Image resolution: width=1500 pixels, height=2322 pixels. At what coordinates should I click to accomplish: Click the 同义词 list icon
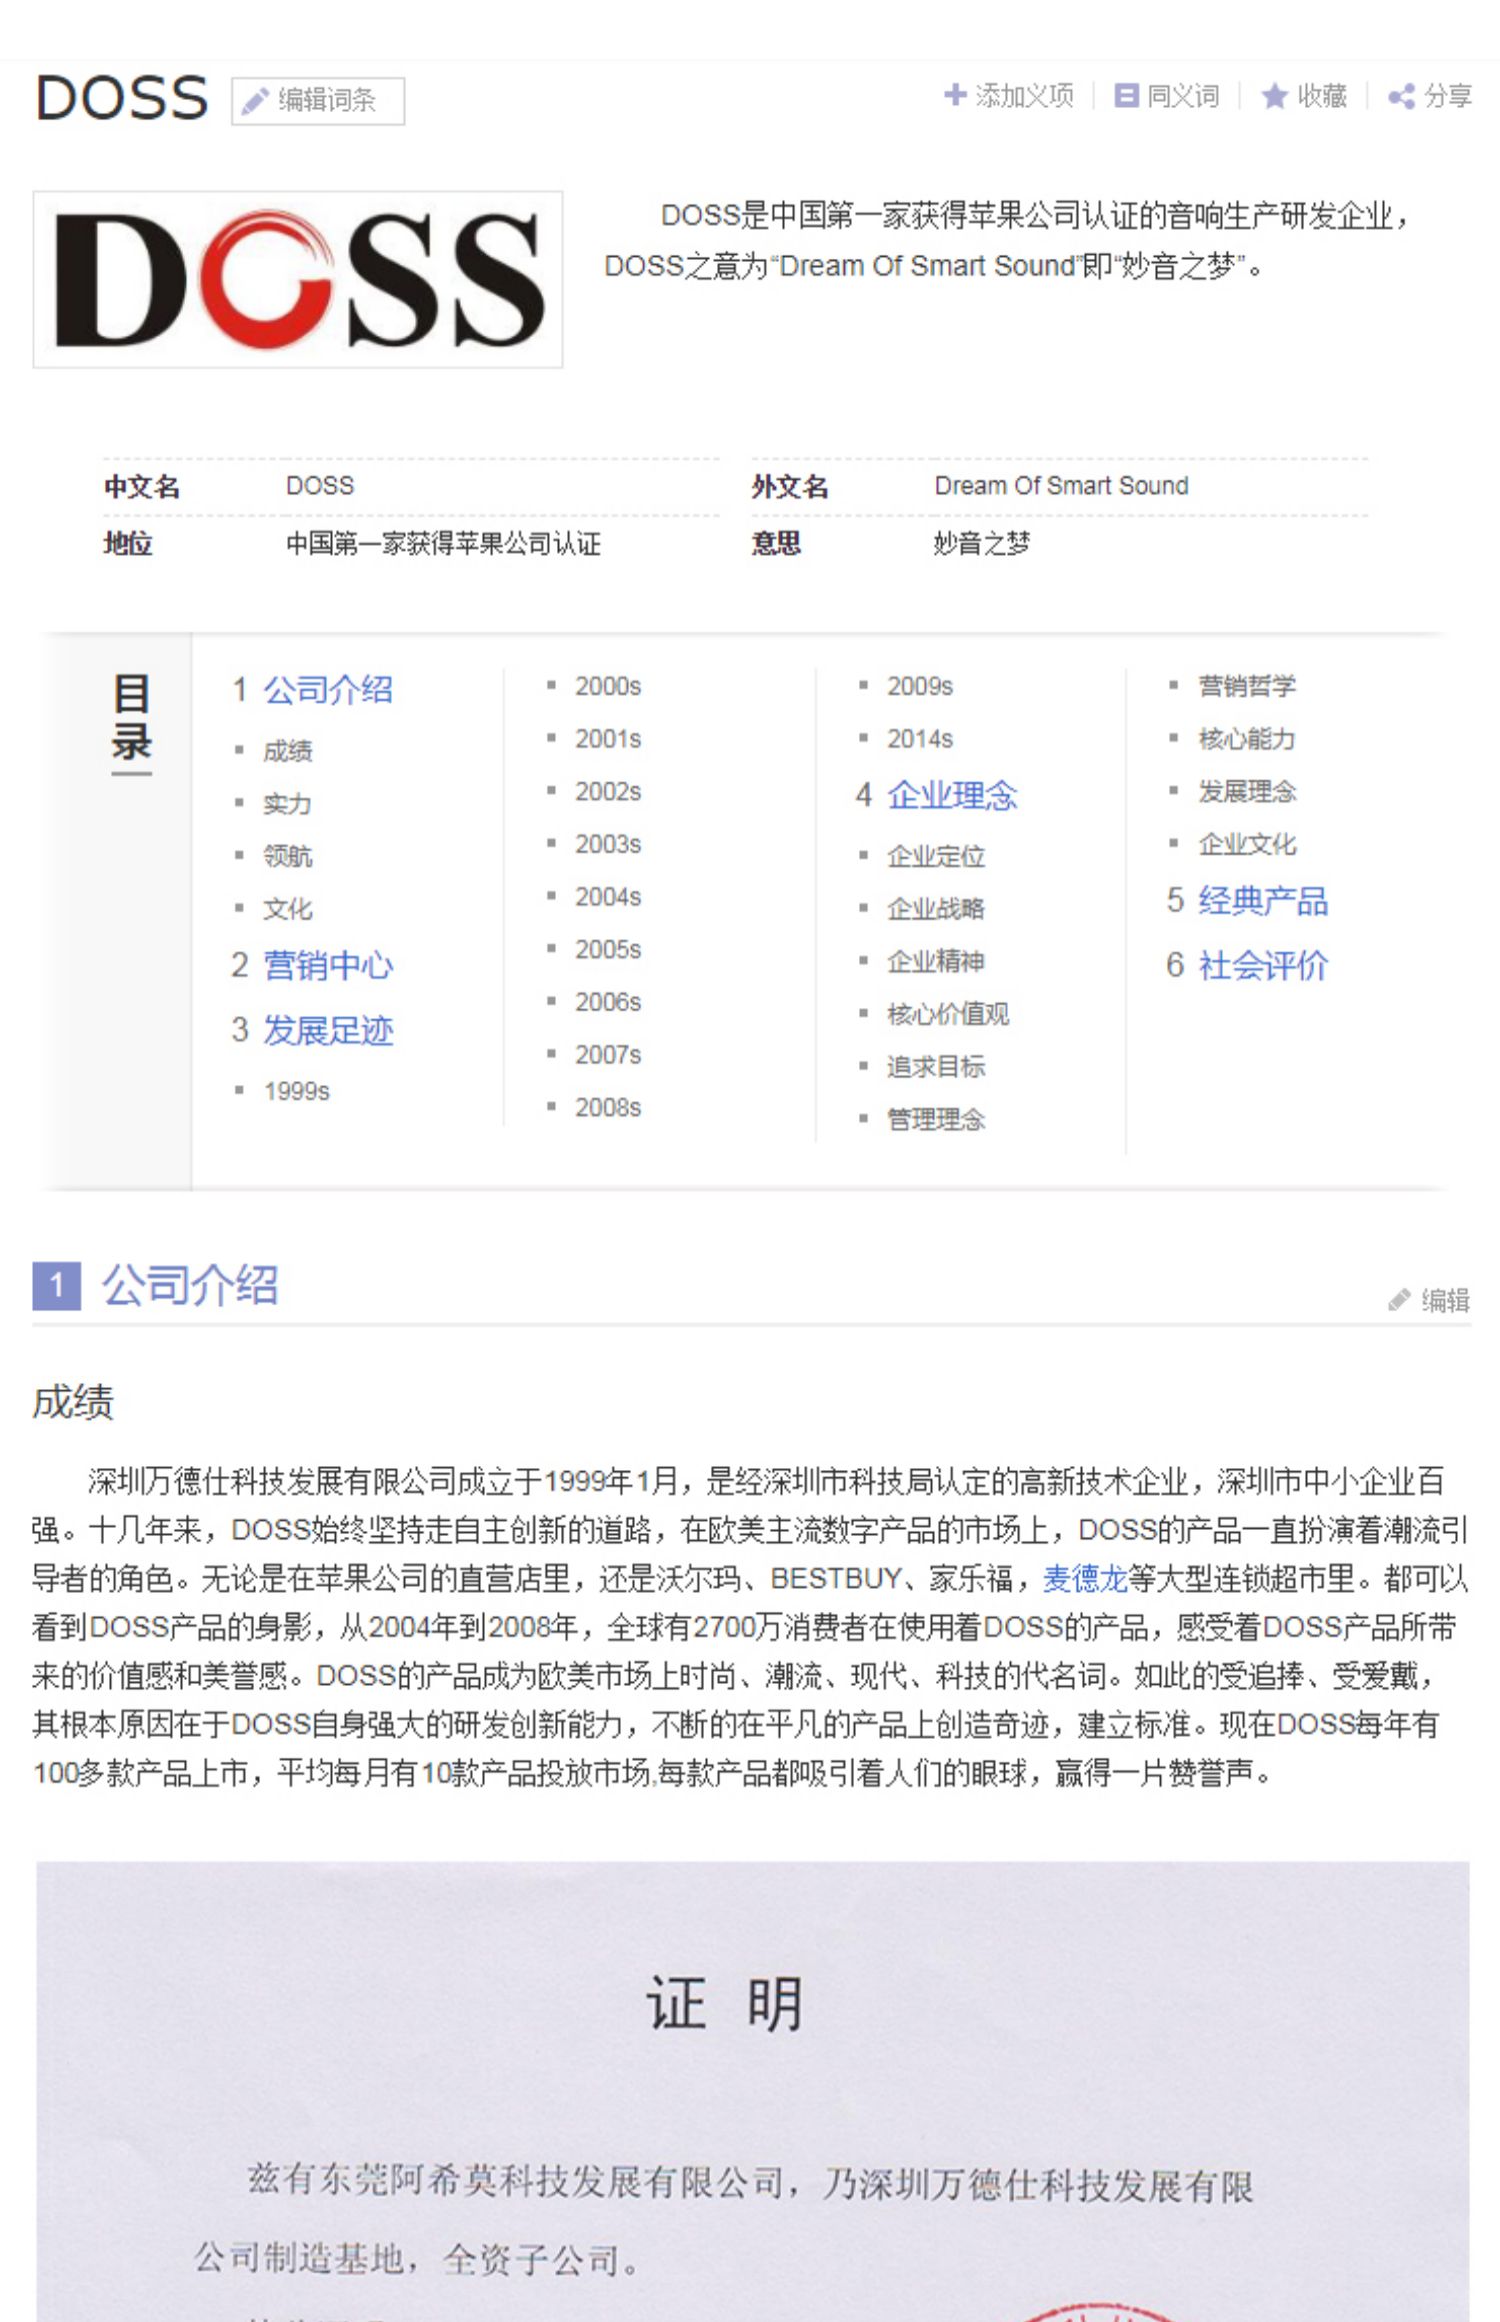tap(1126, 95)
